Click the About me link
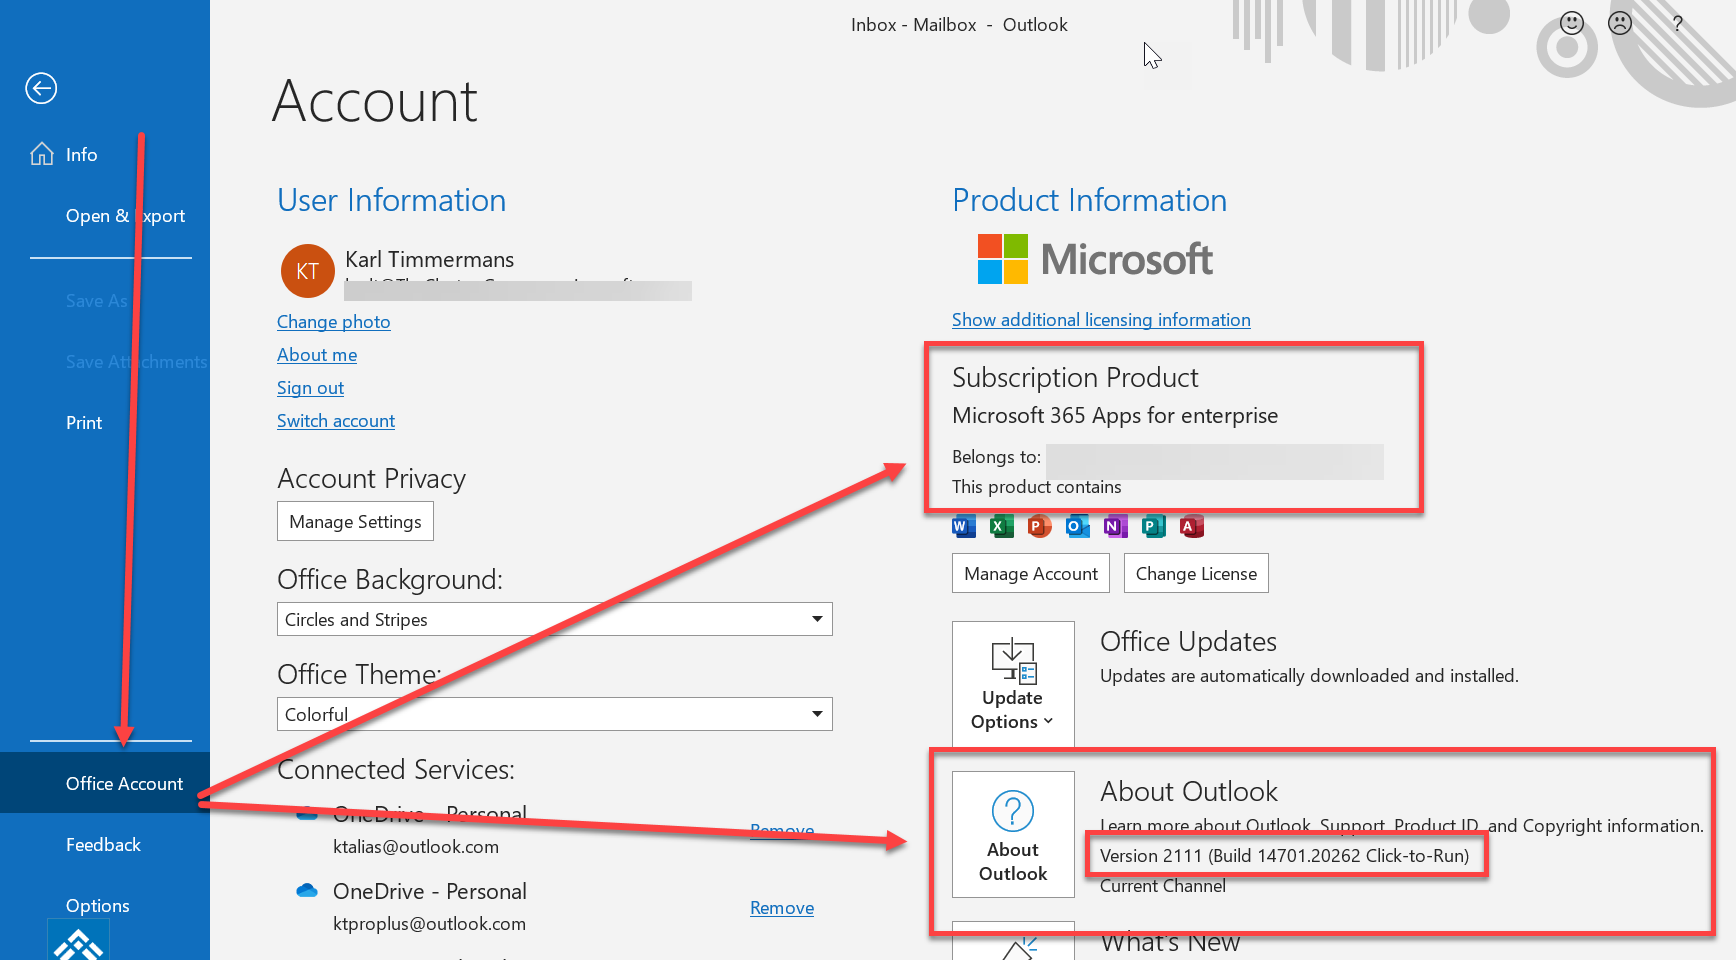 coord(317,354)
